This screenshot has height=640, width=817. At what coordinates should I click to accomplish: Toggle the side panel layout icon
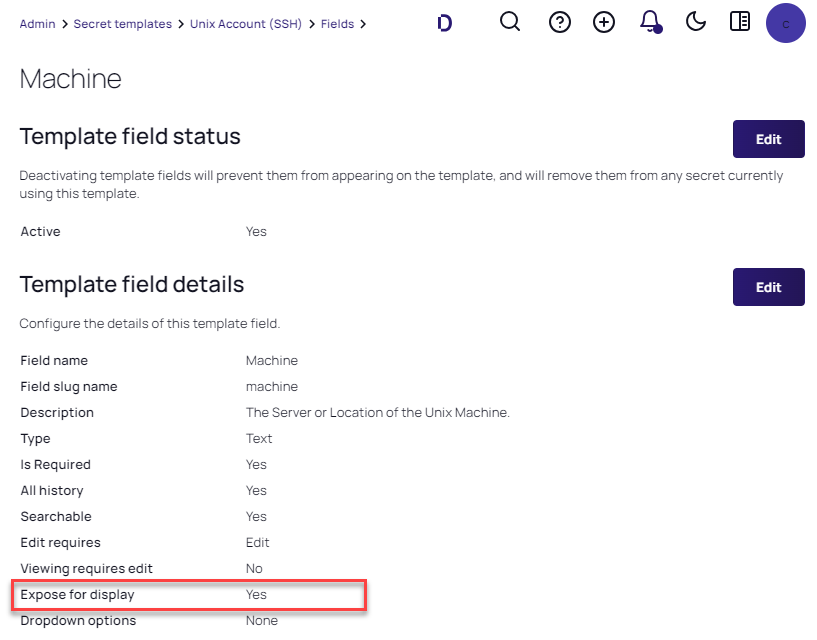pos(740,22)
